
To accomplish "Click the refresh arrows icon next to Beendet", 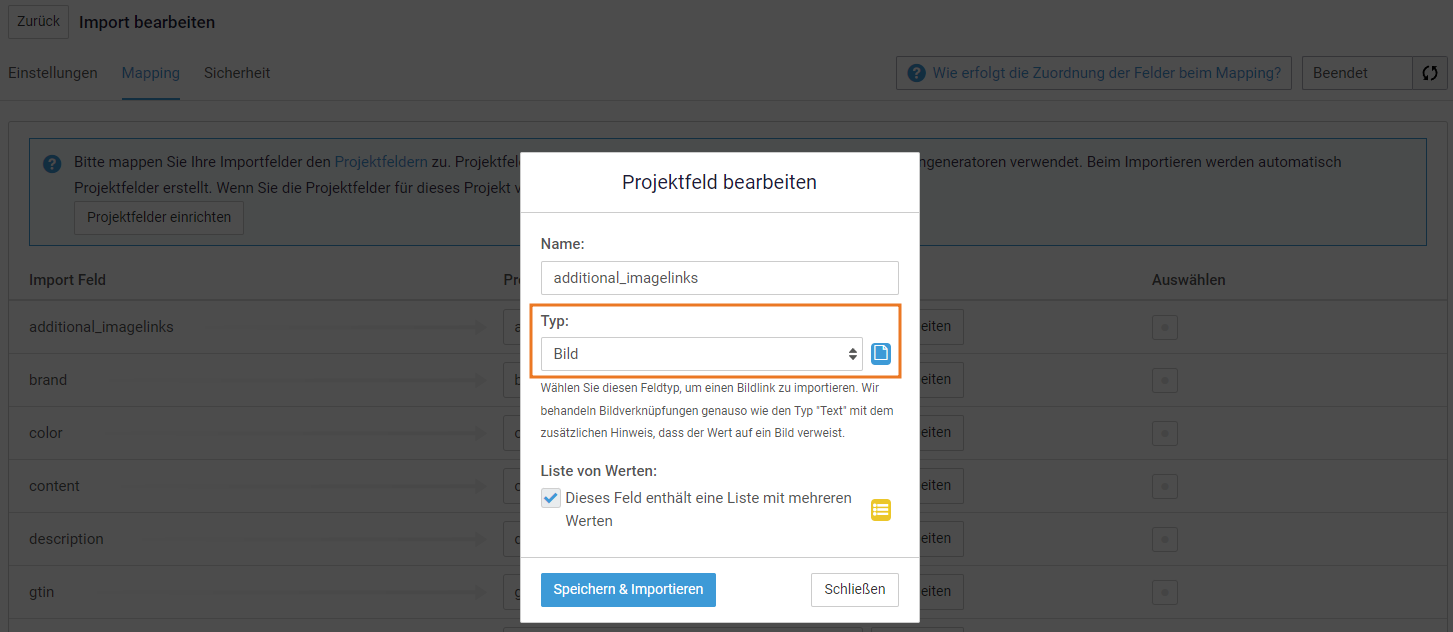I will point(1430,73).
